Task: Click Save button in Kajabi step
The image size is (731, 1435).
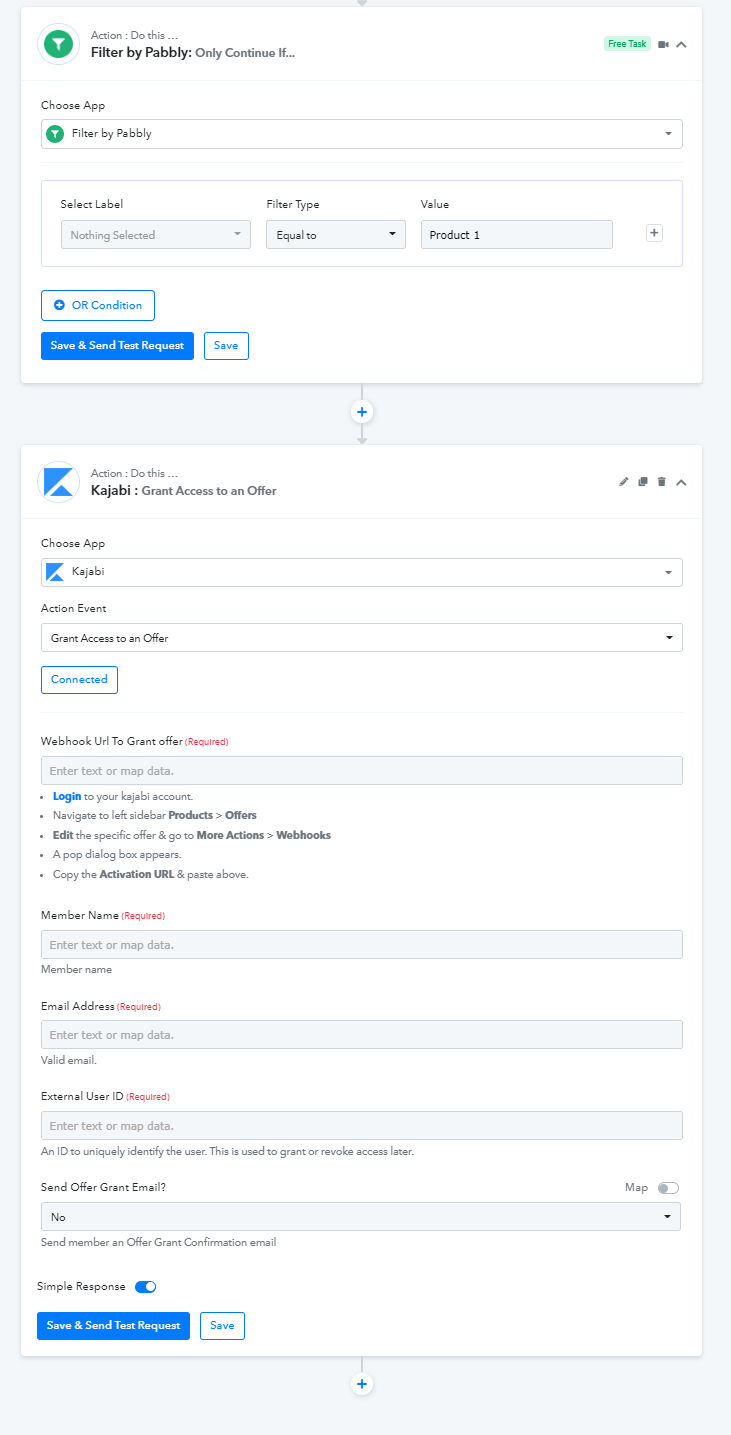Action: click(x=222, y=1326)
